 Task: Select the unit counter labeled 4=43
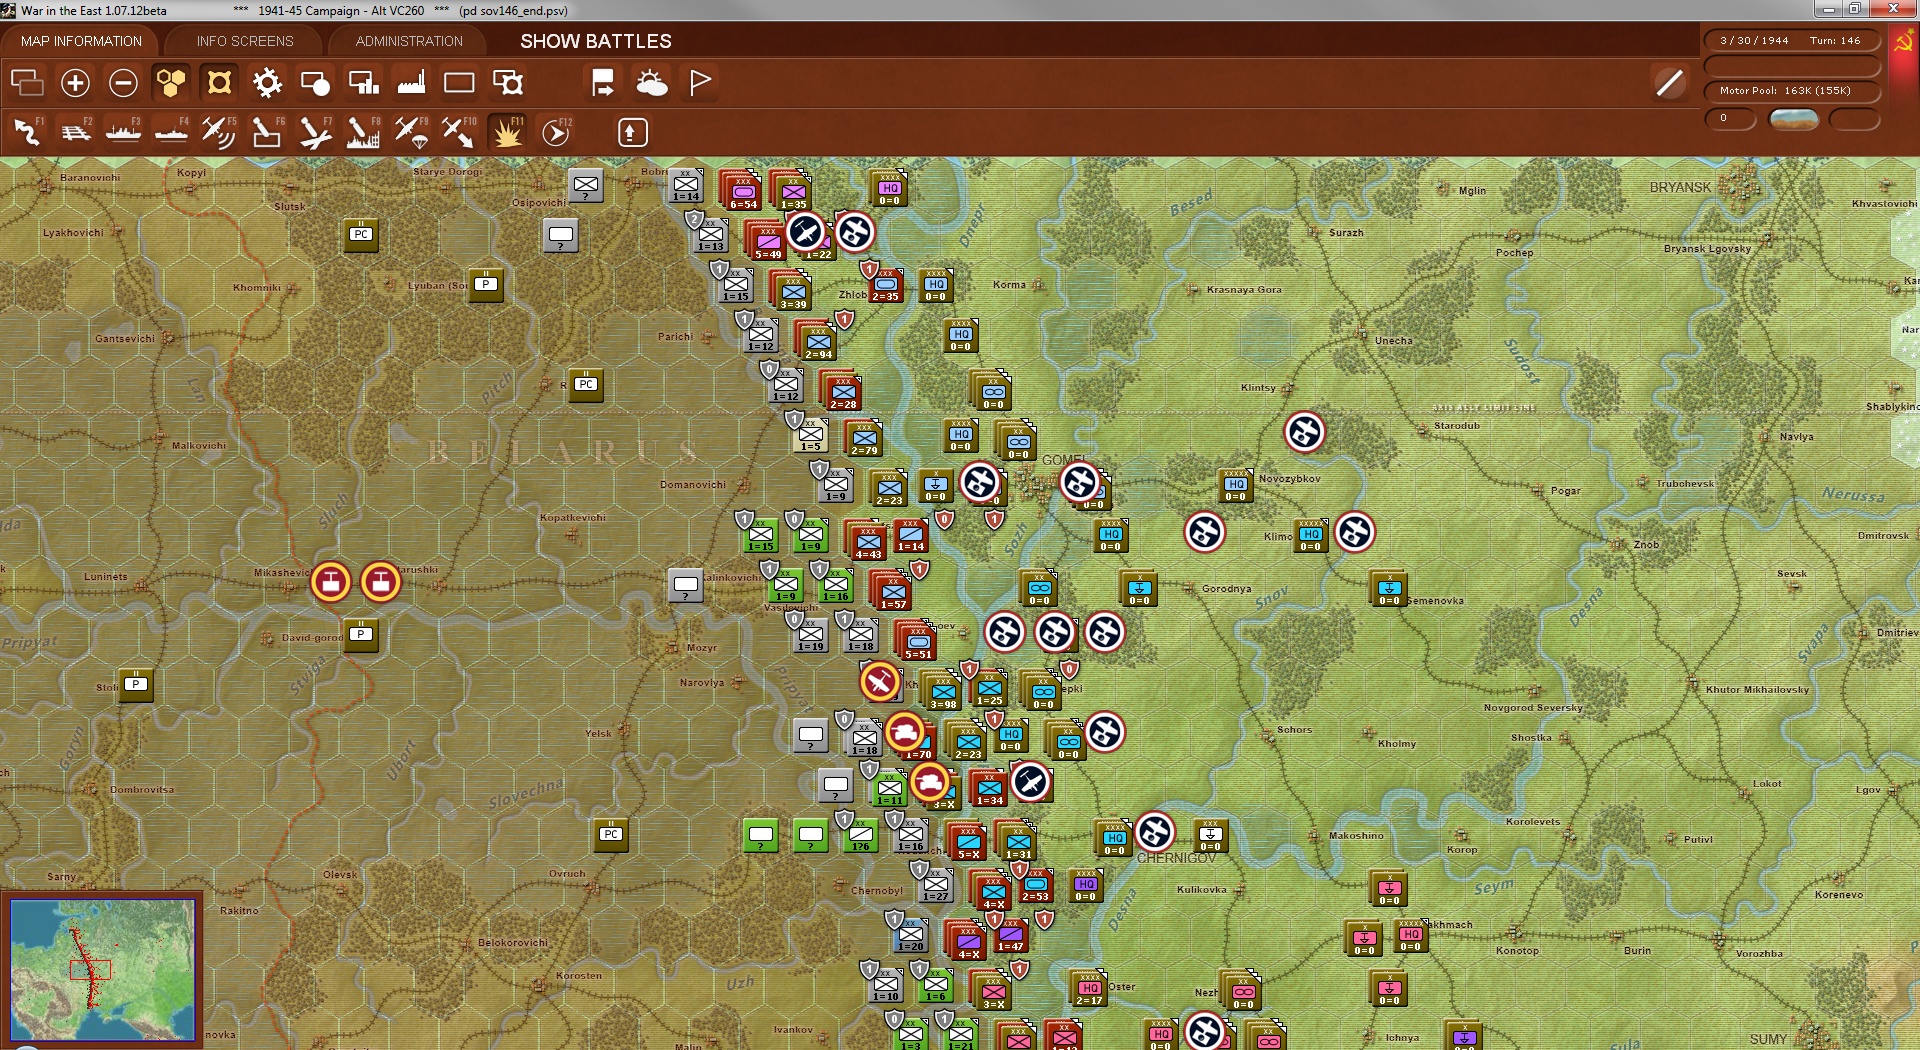coord(867,540)
